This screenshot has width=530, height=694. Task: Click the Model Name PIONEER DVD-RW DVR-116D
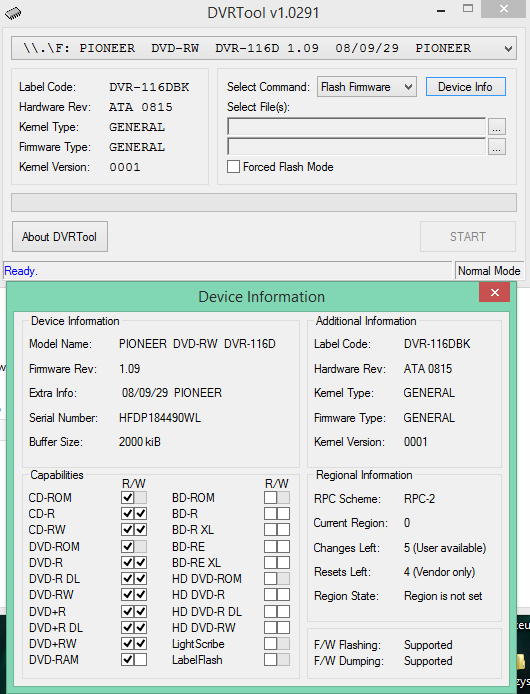coord(197,344)
